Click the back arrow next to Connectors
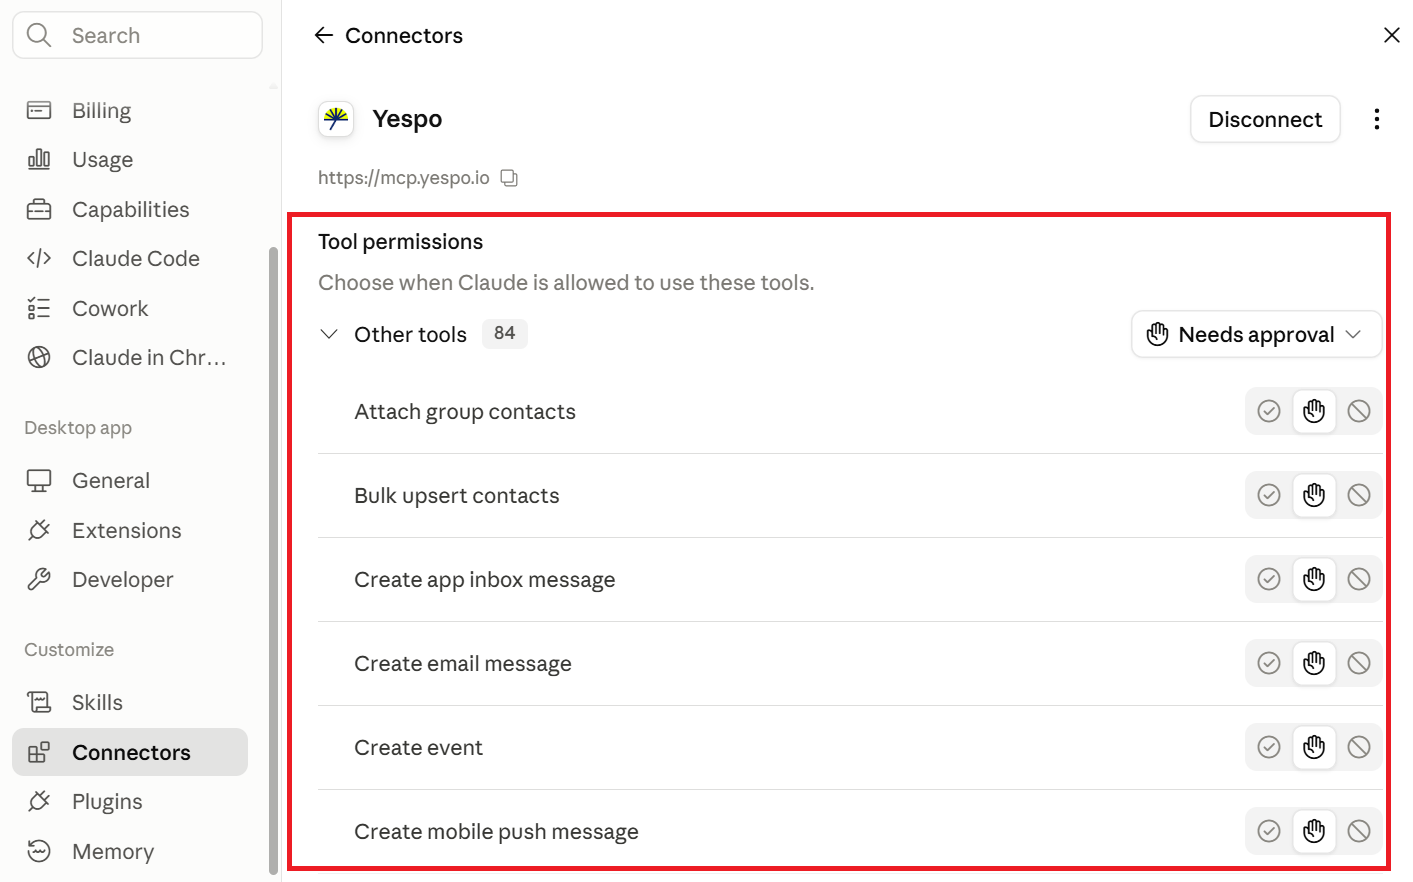 323,36
